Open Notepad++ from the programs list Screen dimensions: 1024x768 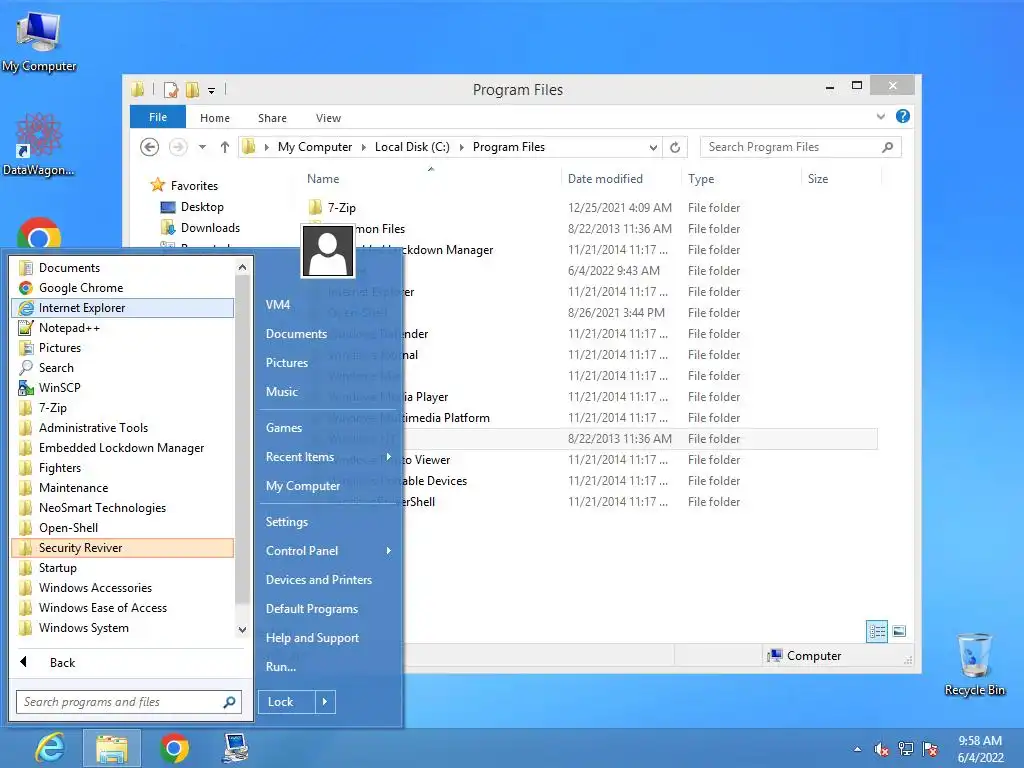pyautogui.click(x=123, y=328)
